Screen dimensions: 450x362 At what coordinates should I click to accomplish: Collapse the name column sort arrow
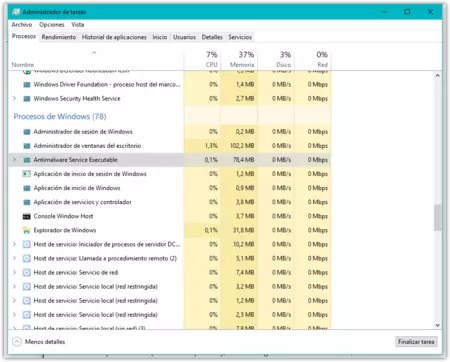94,52
